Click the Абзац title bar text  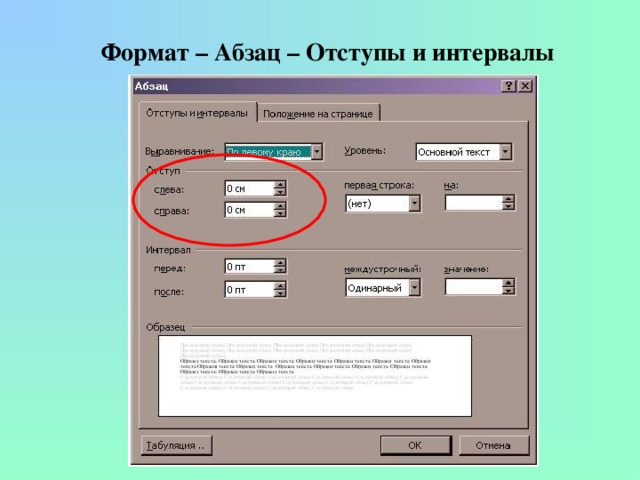[151, 86]
